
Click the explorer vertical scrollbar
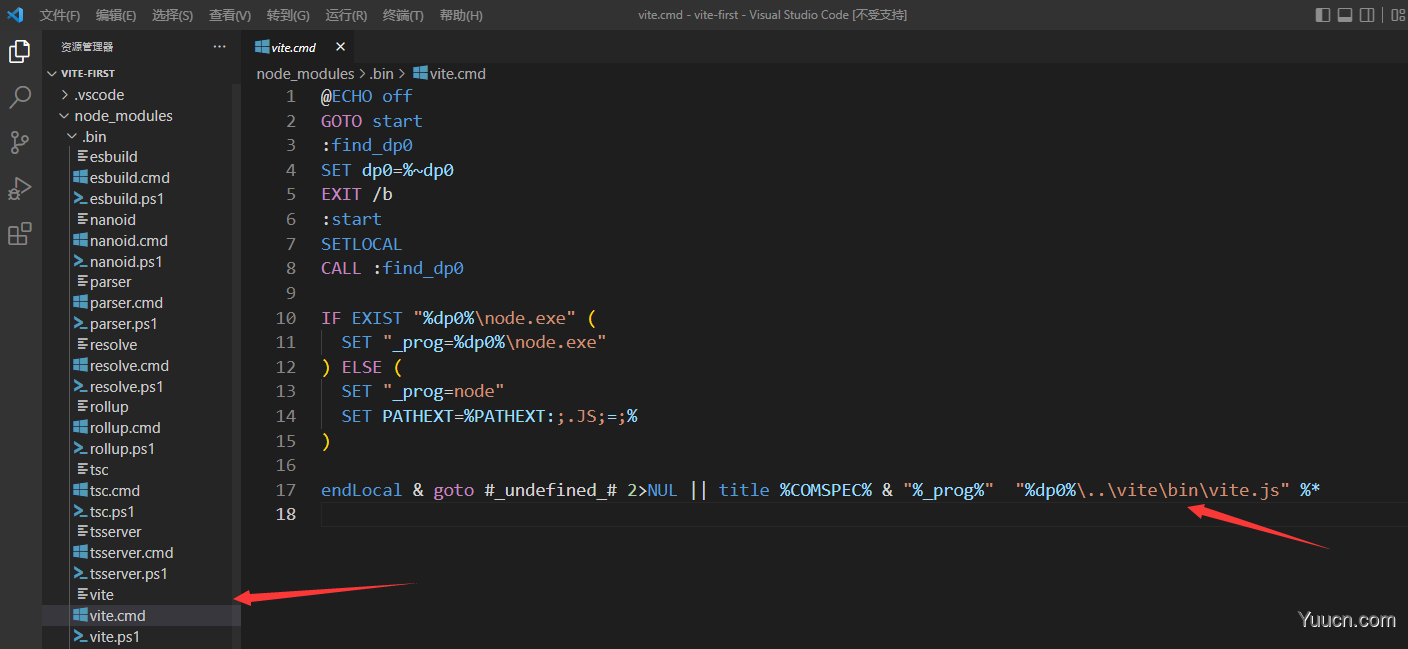click(x=237, y=366)
